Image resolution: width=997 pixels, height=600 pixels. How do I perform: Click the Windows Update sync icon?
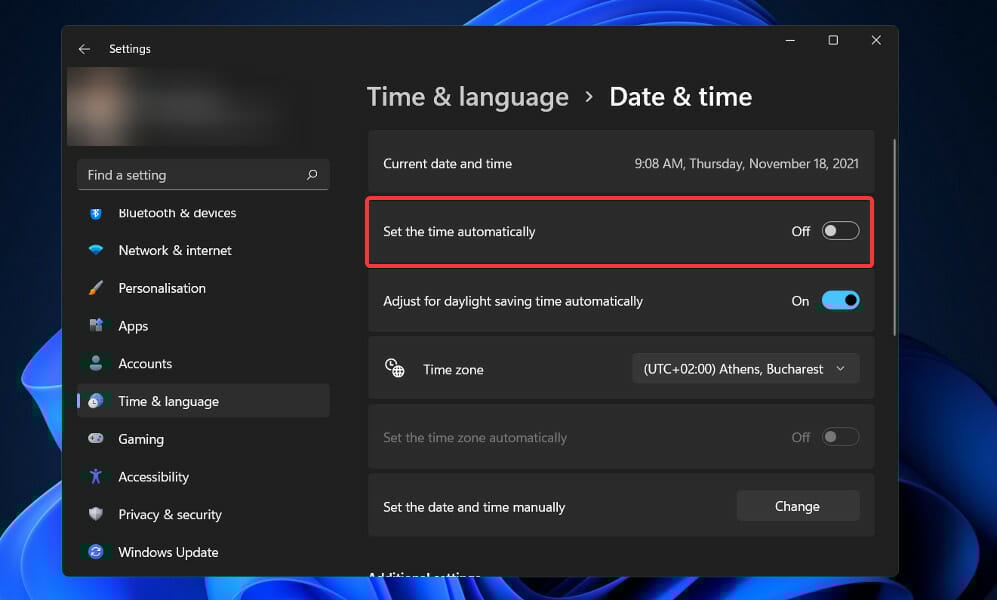[96, 552]
